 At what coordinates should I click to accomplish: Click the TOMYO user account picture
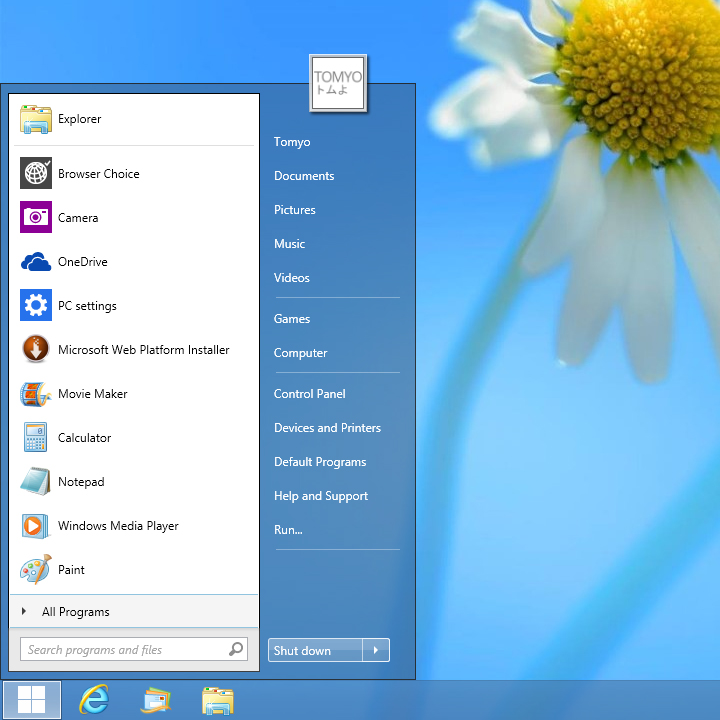[338, 83]
